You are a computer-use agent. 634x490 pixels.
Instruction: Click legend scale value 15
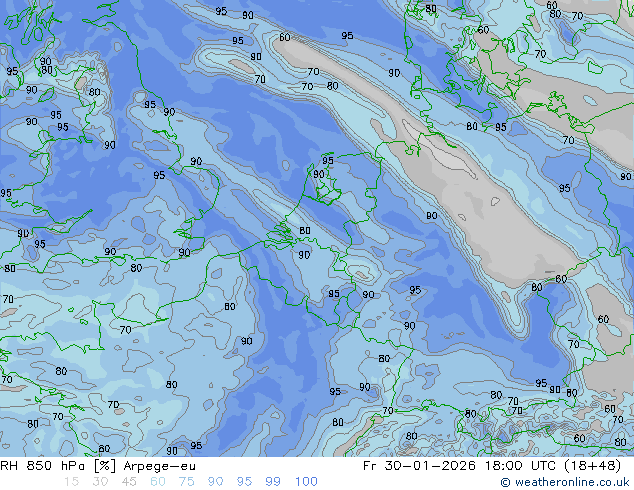click(71, 482)
